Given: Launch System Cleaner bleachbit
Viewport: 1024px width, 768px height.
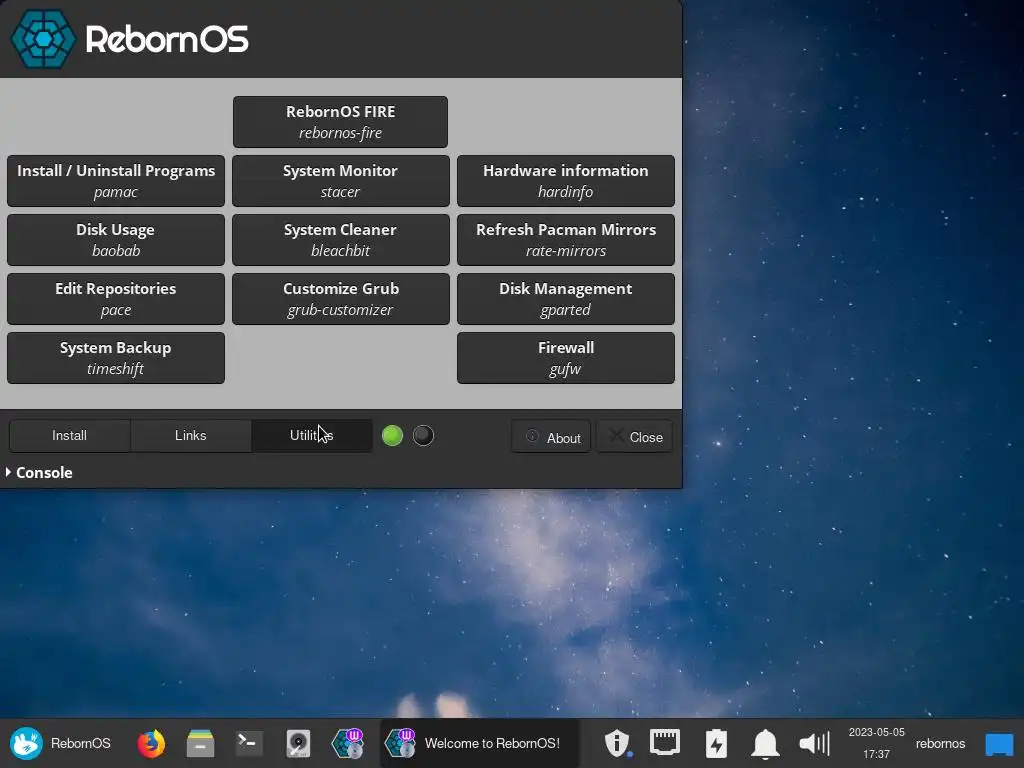Looking at the screenshot, I should click(x=340, y=240).
